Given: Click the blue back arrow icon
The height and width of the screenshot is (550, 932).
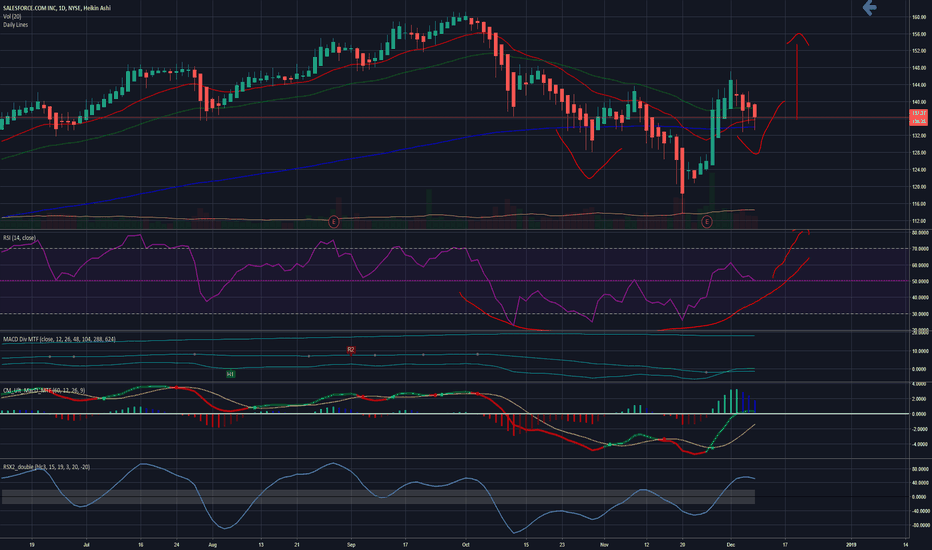Looking at the screenshot, I should coord(870,8).
